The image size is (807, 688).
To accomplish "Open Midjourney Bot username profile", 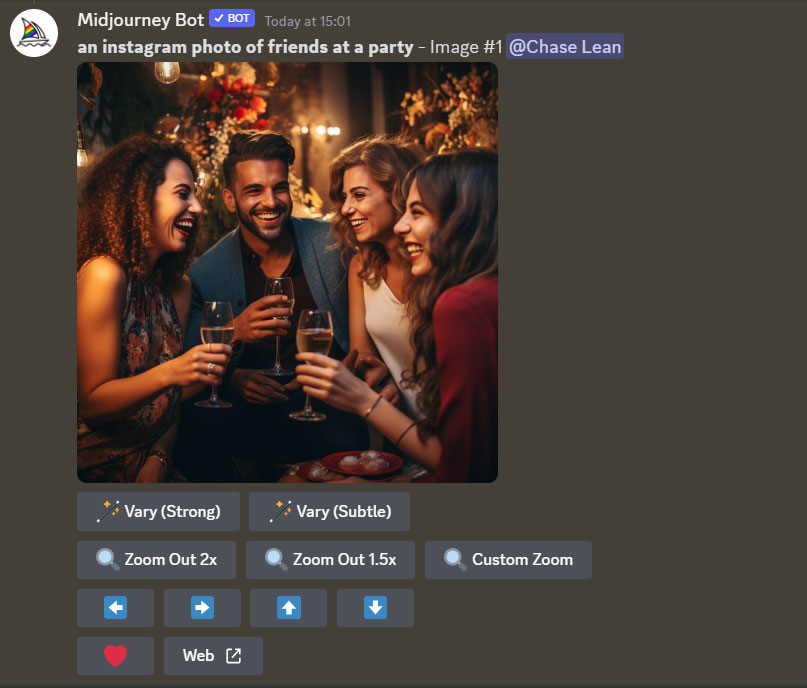I will click(x=141, y=20).
